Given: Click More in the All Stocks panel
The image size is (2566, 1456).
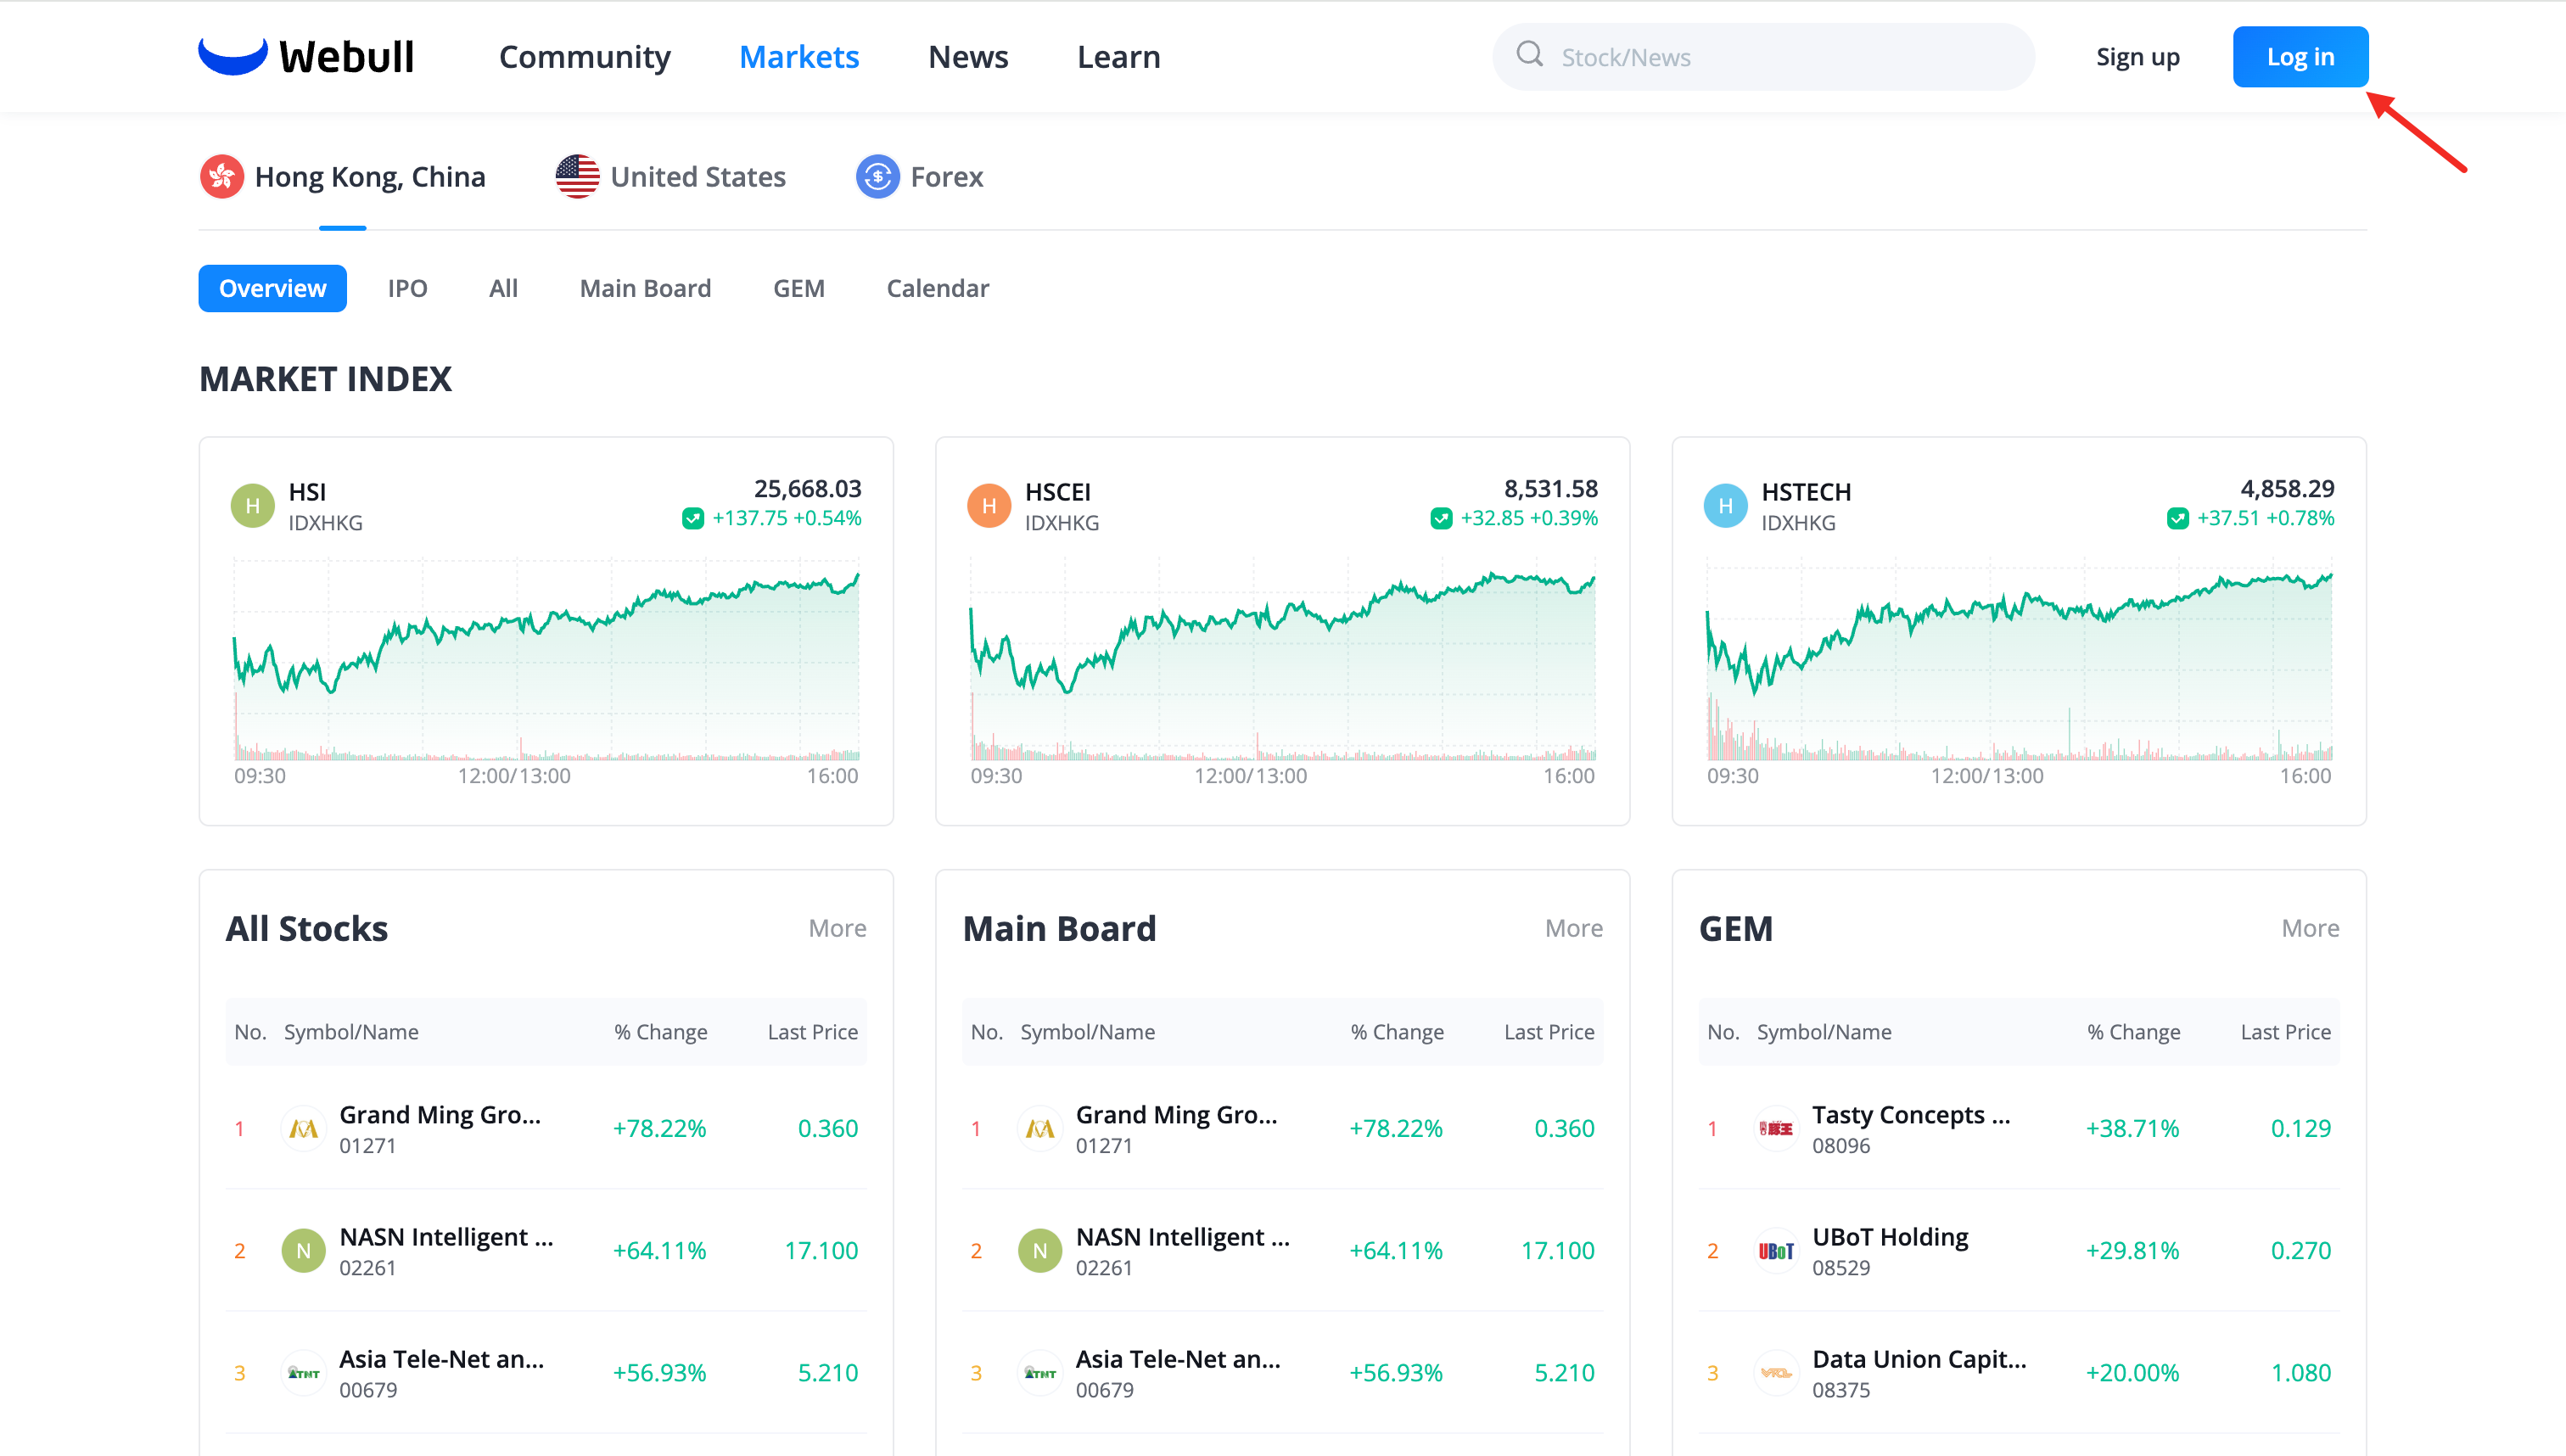Looking at the screenshot, I should click(837, 928).
